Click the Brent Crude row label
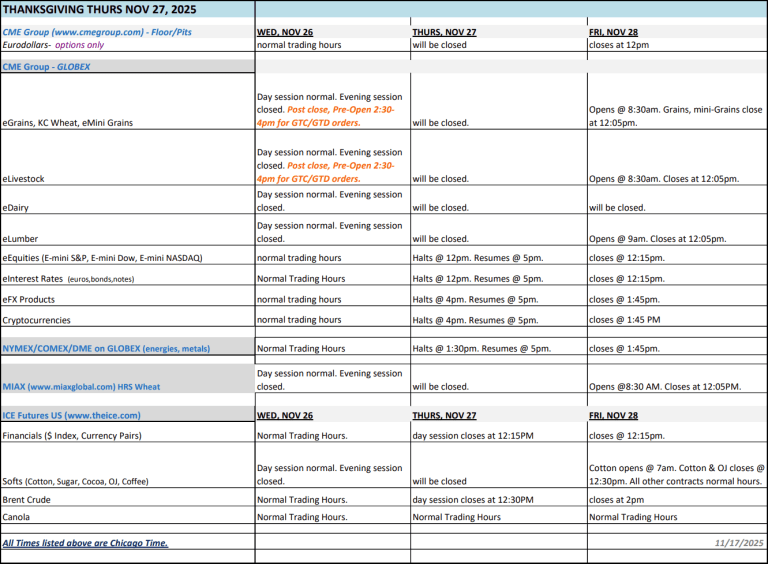Screen dimensions: 768x564 pos(28,499)
